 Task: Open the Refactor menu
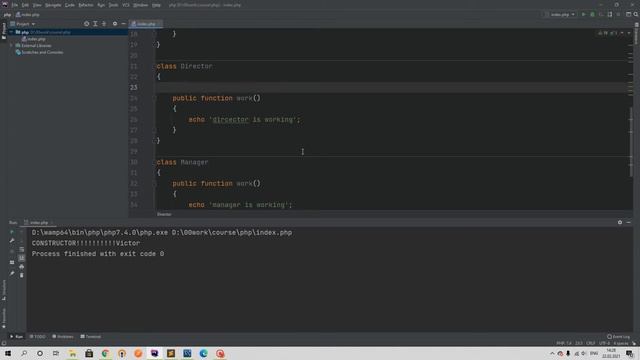(86, 5)
